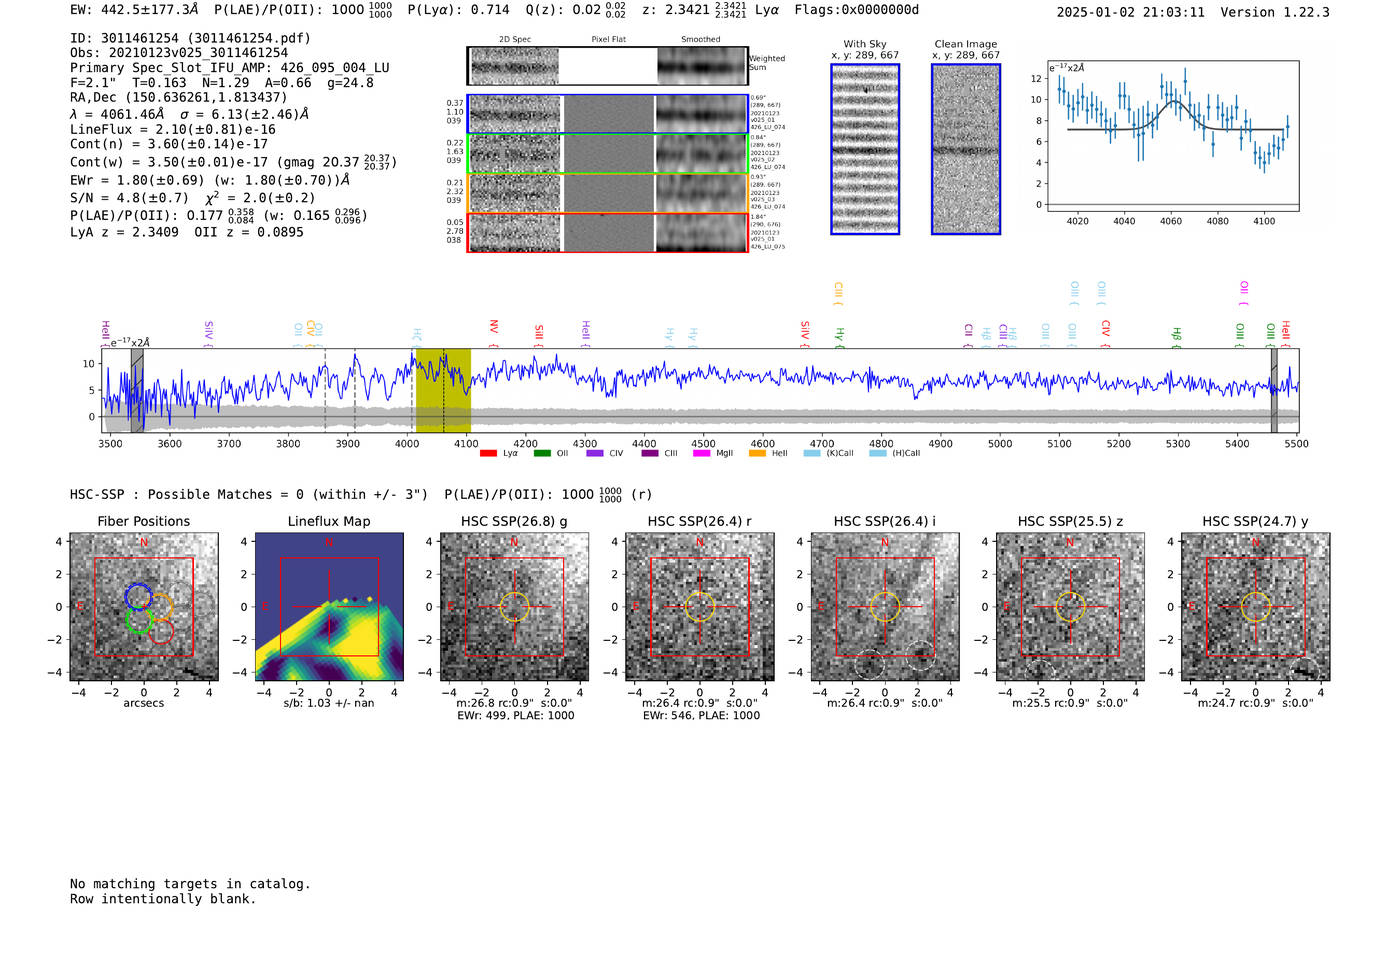Select the green fiber circle in Fiber Positions
Image resolution: width=1400 pixels, height=953 pixels.
(x=139, y=621)
